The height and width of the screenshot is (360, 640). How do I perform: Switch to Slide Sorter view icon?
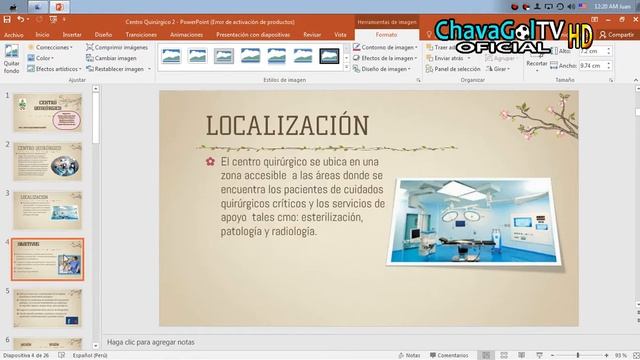[504, 355]
